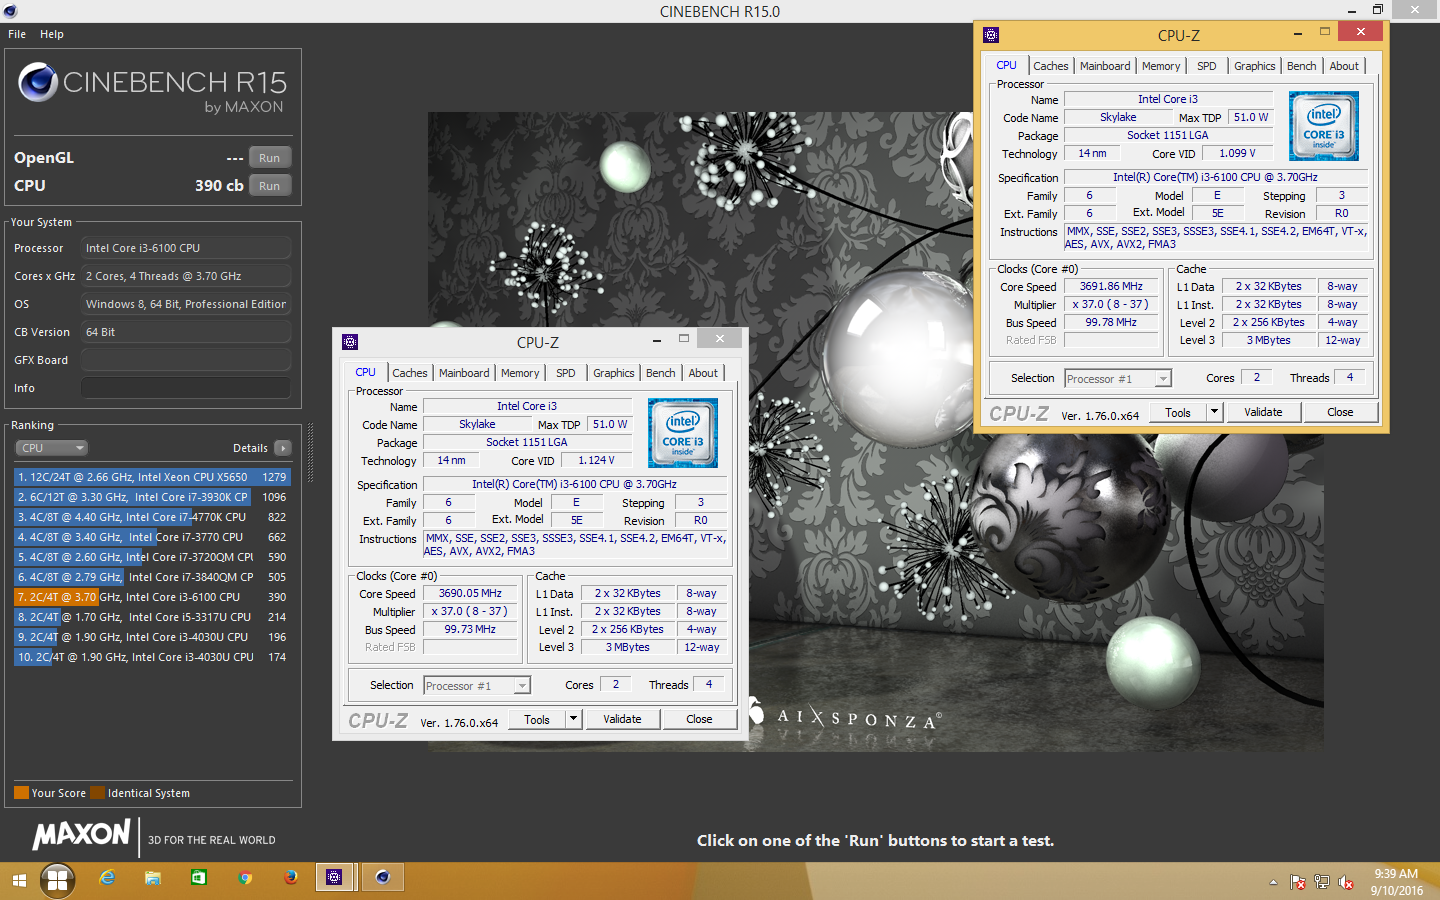
Task: Click the 390 cb CPU score
Action: tap(219, 186)
